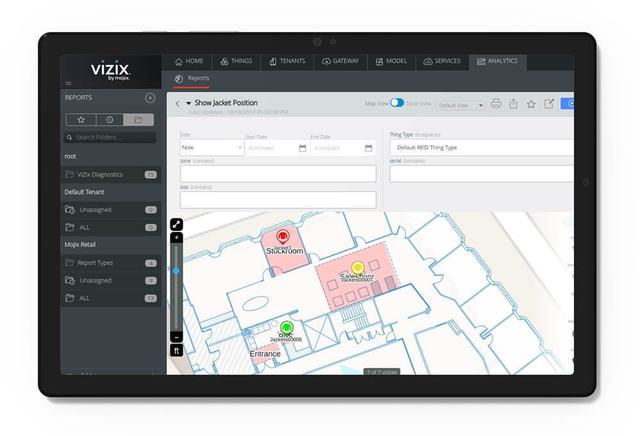Click the map zoom slider handle
Screen dimensions: 640x436
177,271
